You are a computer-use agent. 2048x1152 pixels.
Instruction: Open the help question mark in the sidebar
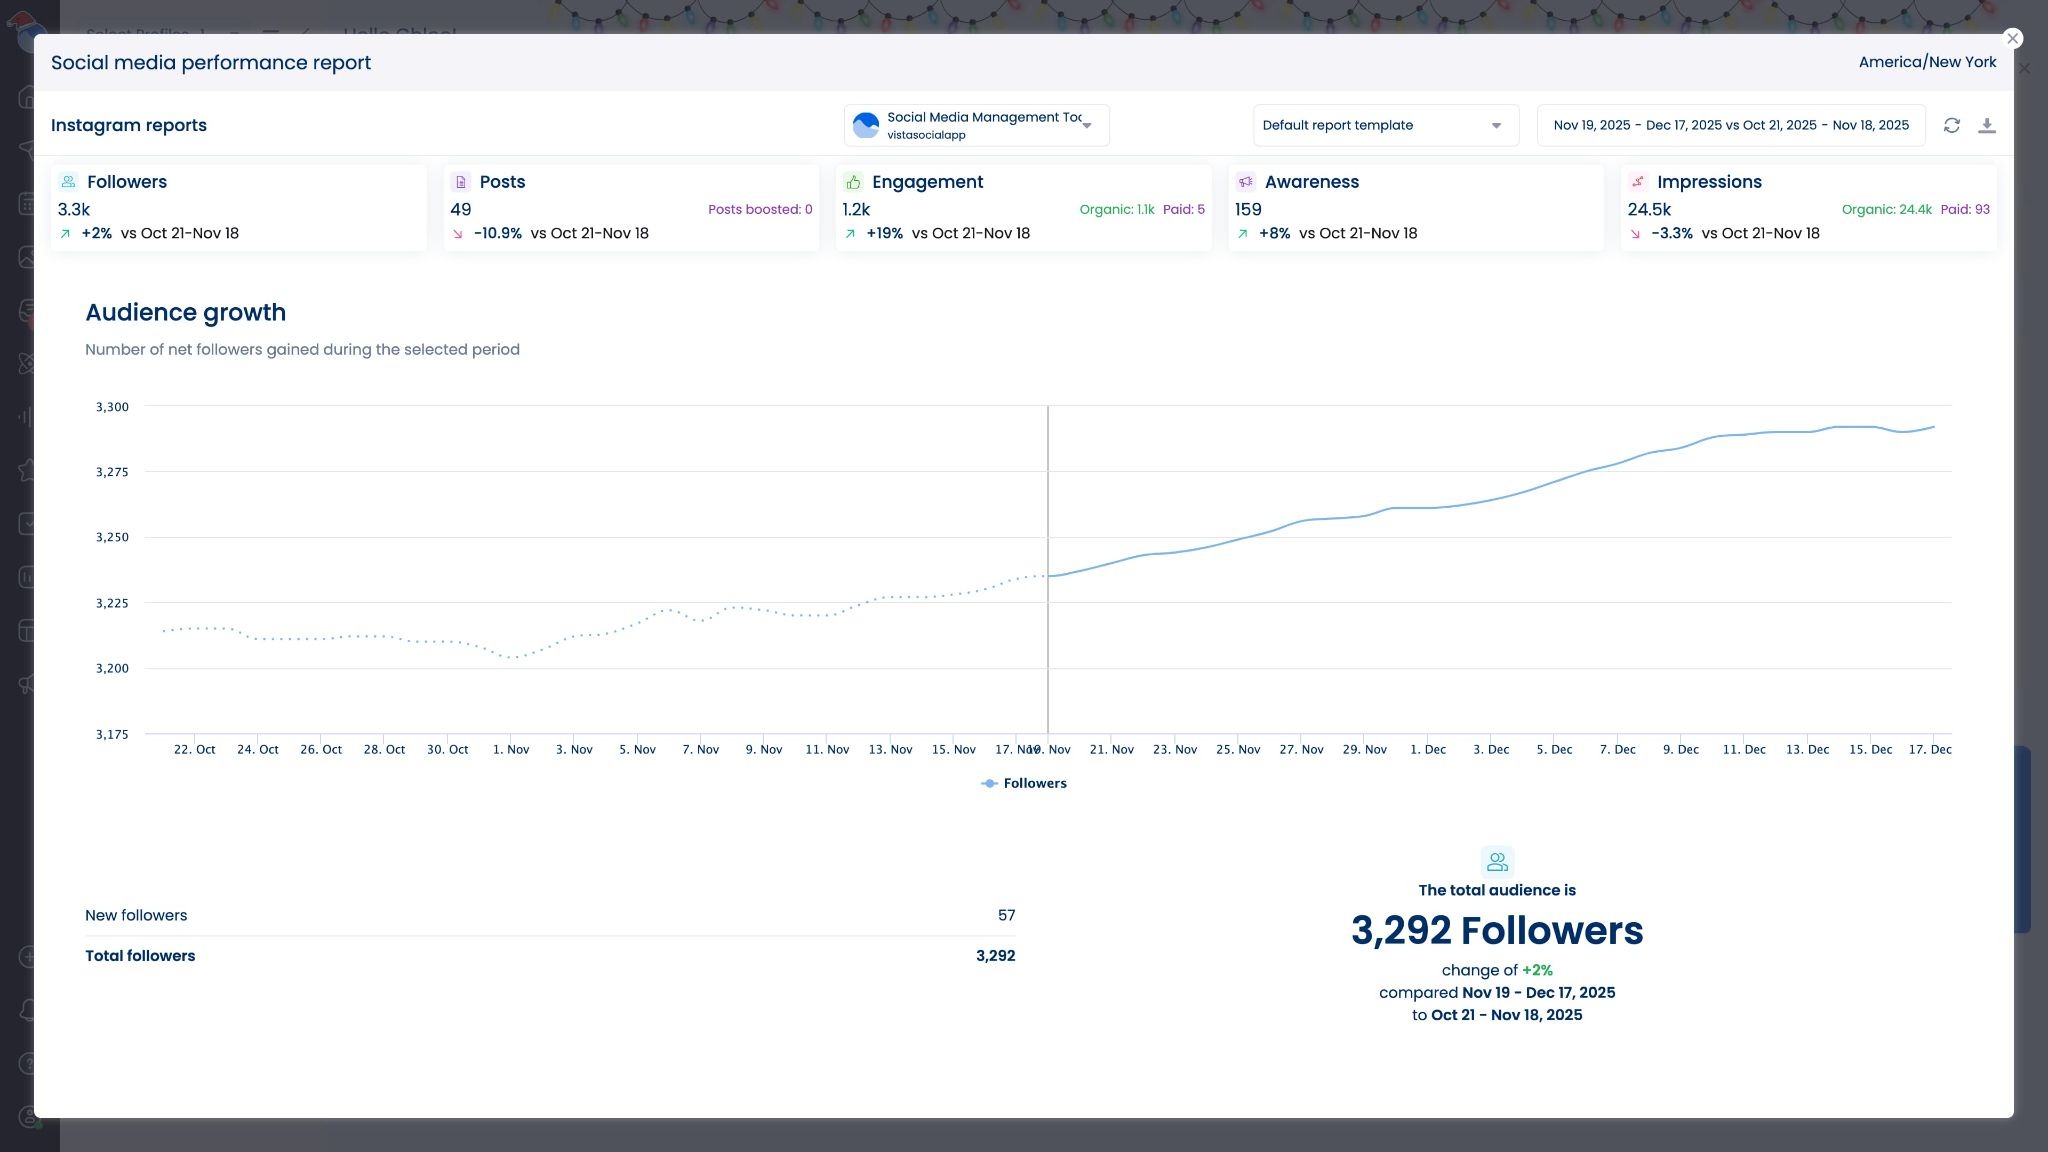point(26,1062)
